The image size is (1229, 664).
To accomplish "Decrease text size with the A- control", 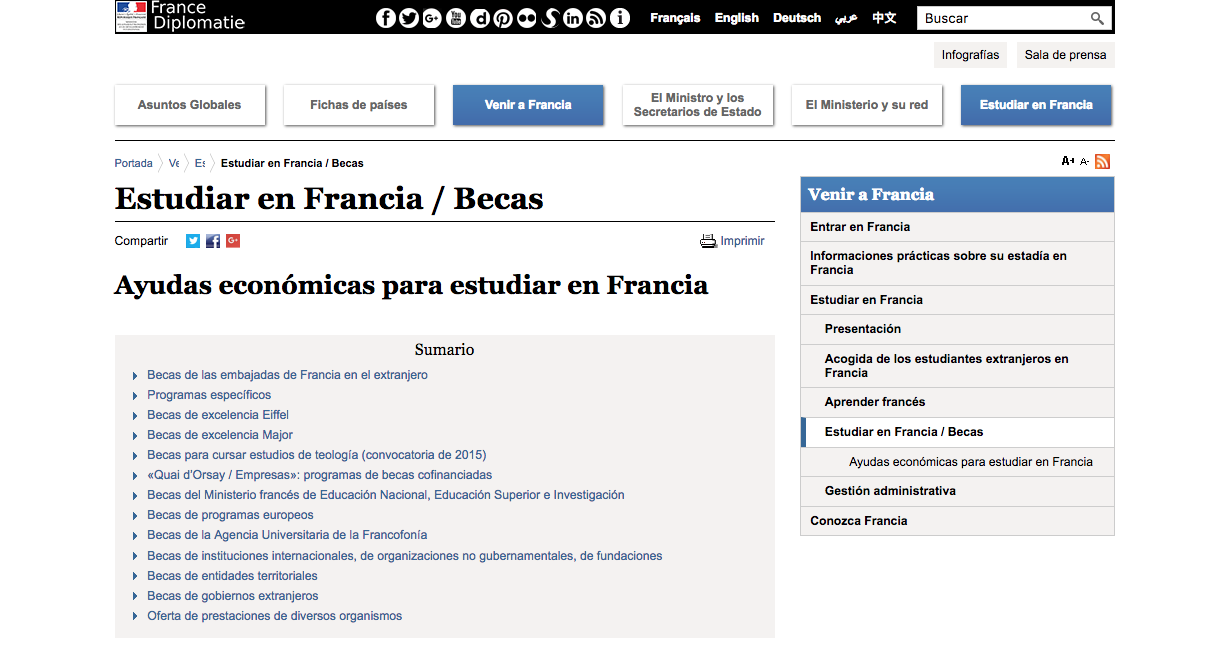I will click(x=1084, y=161).
